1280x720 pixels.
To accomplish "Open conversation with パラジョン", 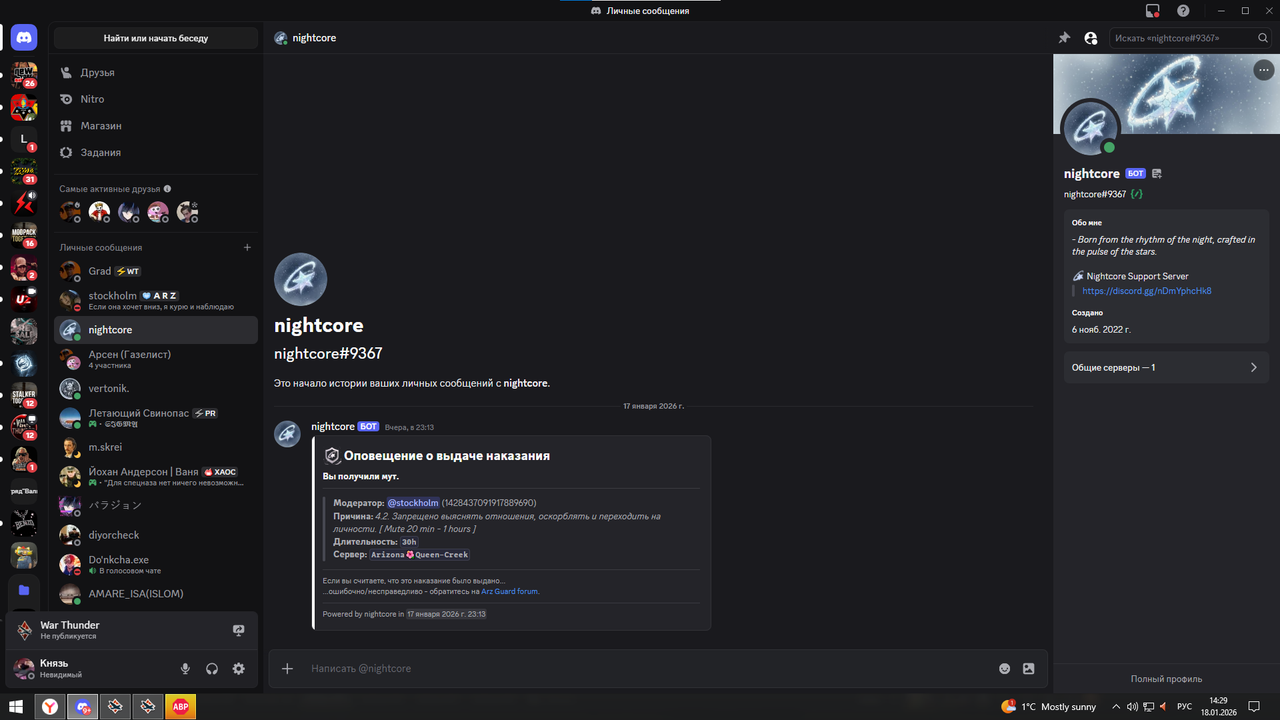I will [x=155, y=505].
